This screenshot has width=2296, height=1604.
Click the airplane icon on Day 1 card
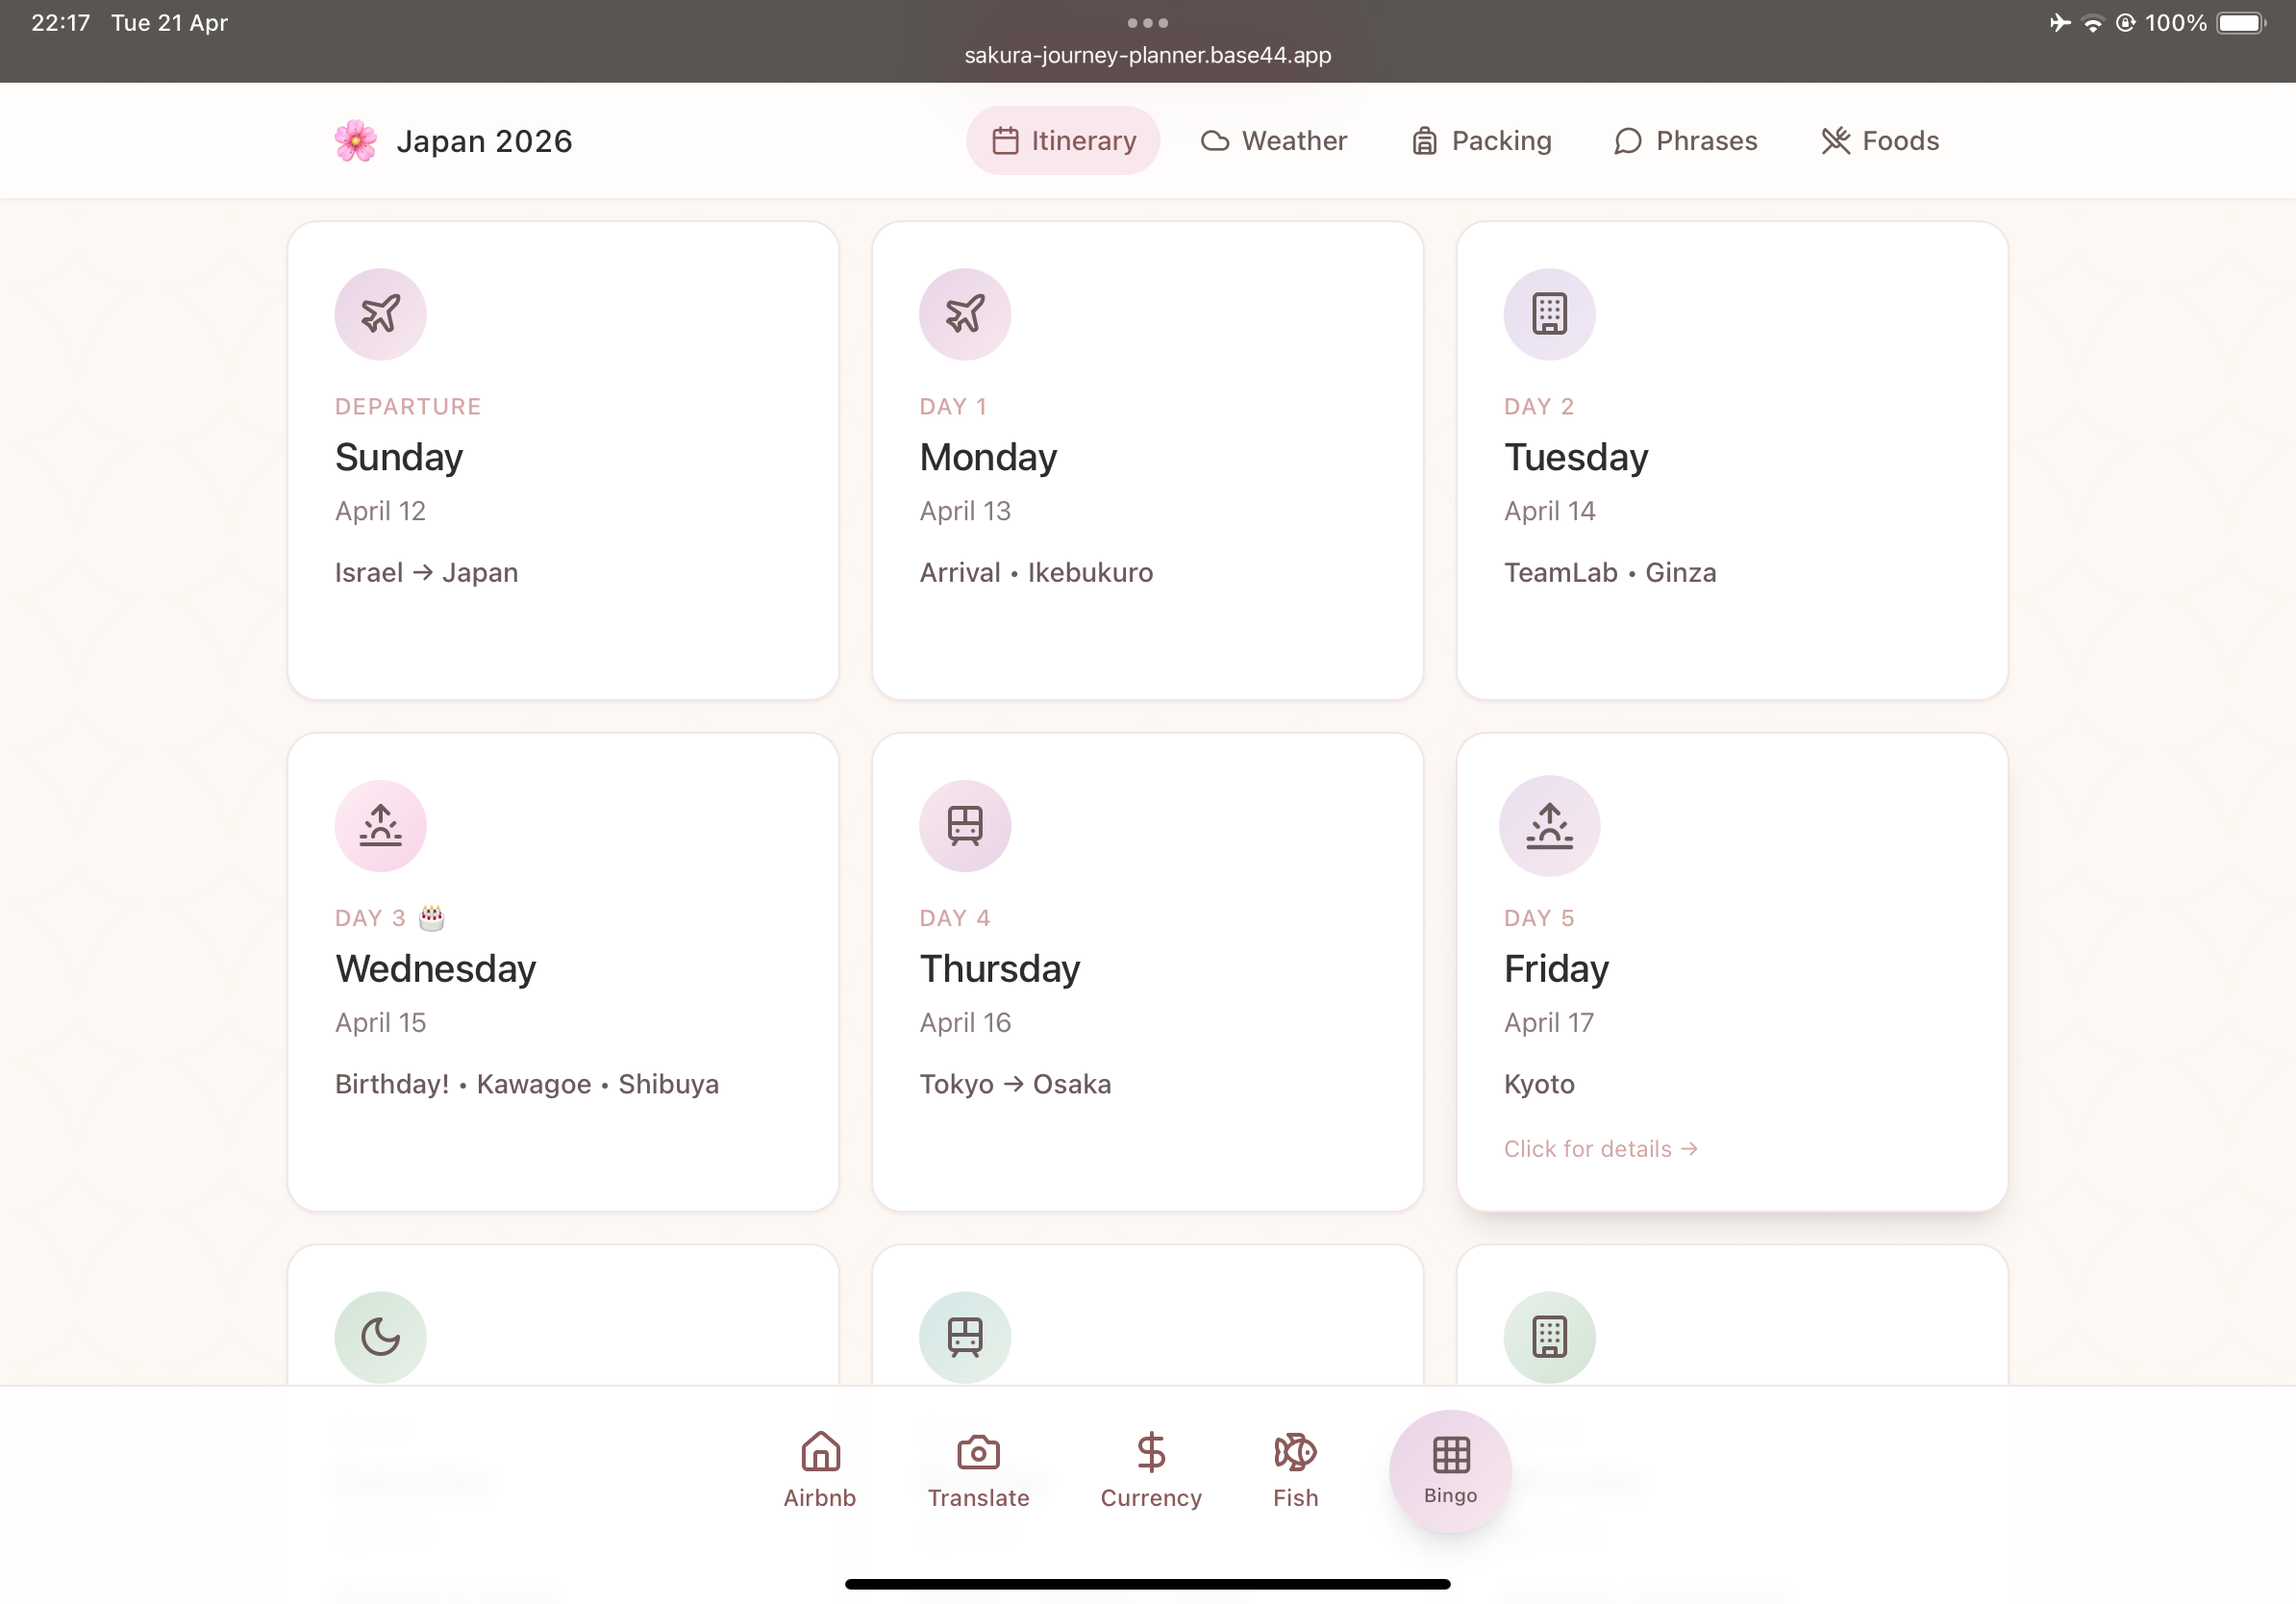tap(965, 314)
